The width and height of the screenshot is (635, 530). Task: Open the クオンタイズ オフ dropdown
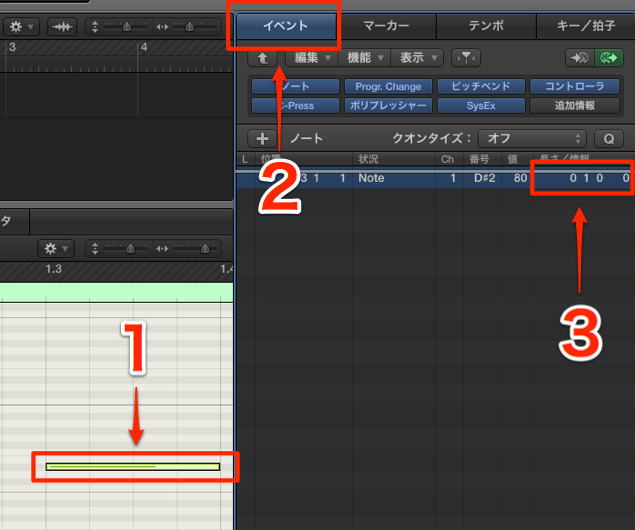click(532, 139)
